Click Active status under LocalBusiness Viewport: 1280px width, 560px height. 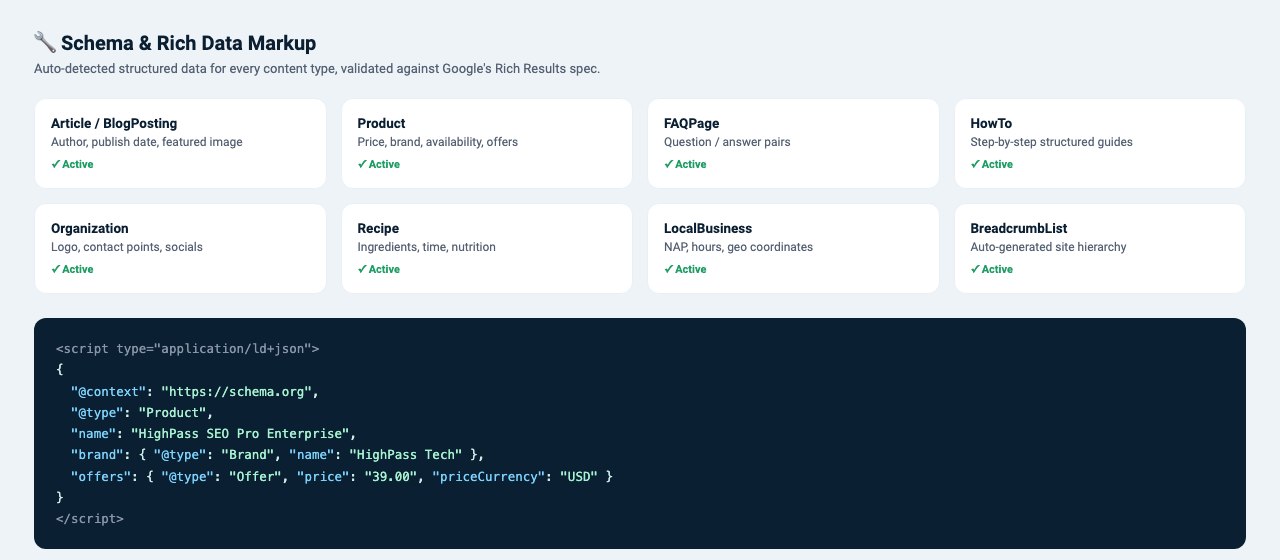tap(685, 269)
